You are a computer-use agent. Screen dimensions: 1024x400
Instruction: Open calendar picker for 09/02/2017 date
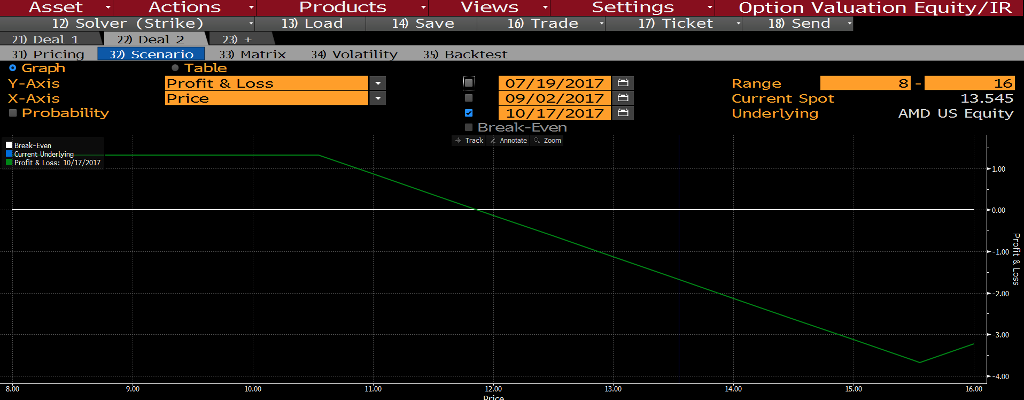[623, 98]
